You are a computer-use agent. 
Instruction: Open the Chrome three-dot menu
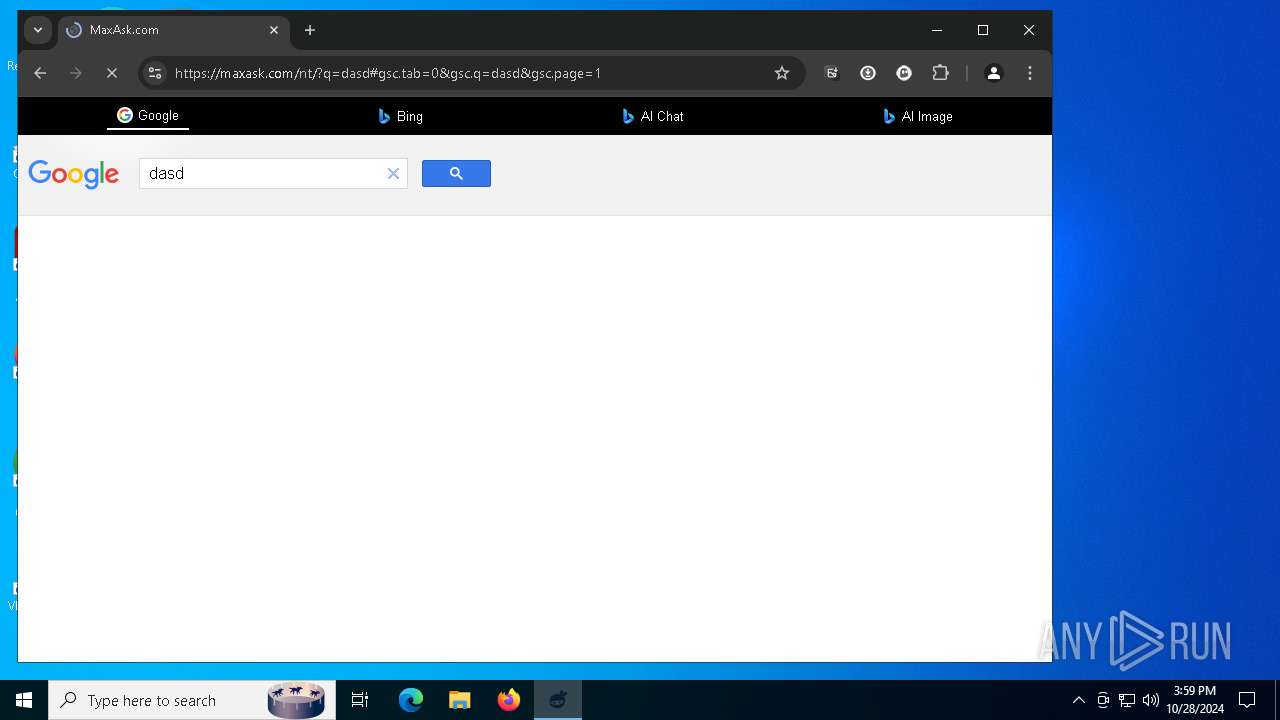(1030, 73)
